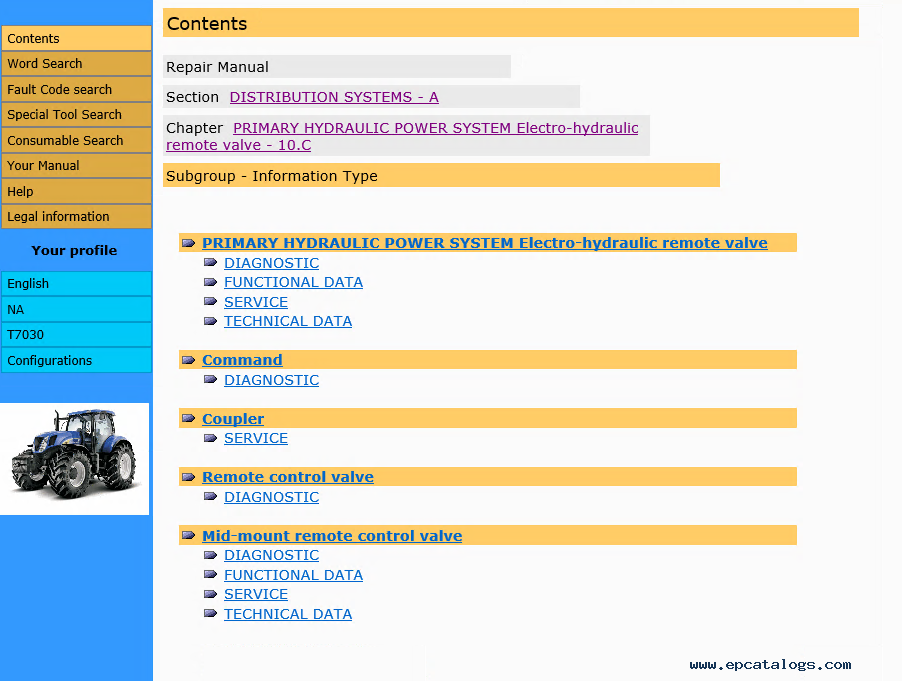Image resolution: width=902 pixels, height=681 pixels.
Task: Open Word Search in the sidebar
Action: (x=76, y=64)
